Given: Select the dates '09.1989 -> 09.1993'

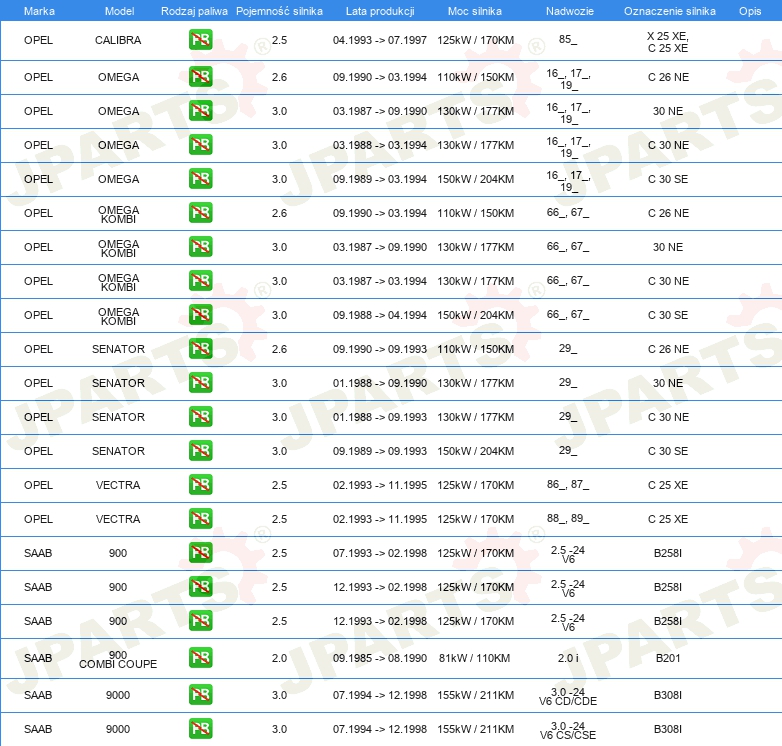Looking at the screenshot, I should pos(380,451).
